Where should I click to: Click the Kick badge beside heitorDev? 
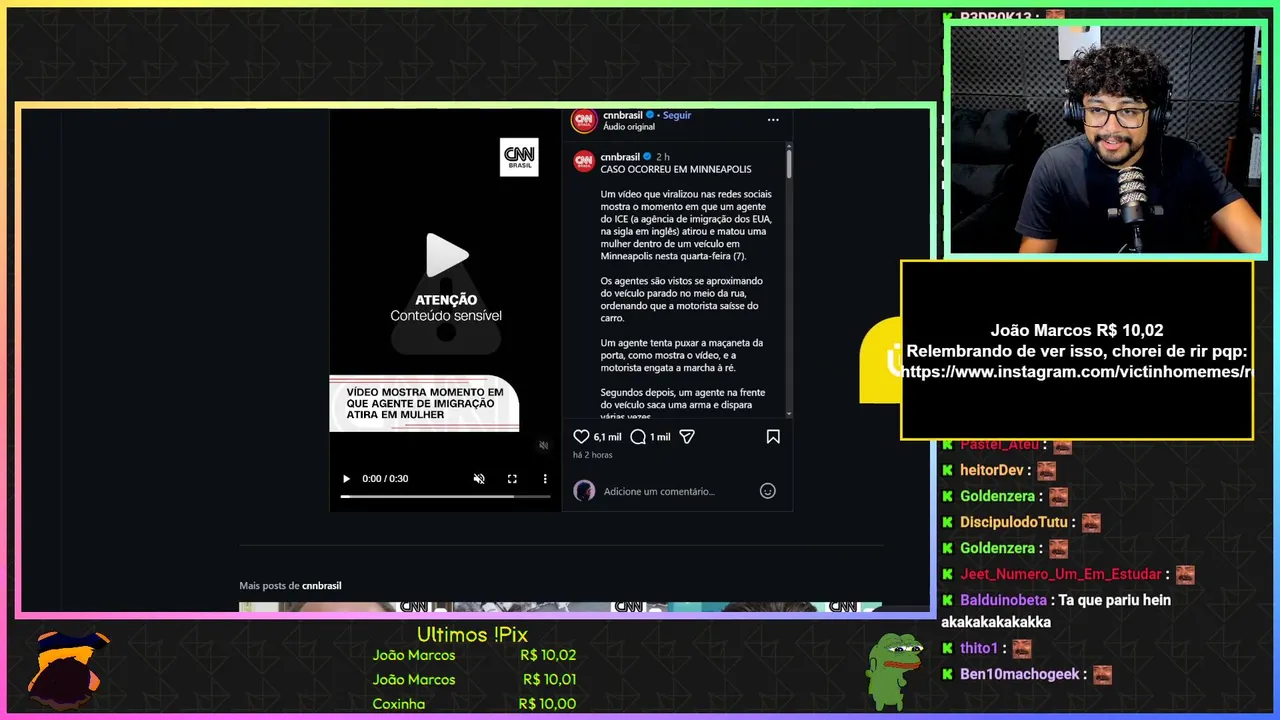pyautogui.click(x=947, y=470)
